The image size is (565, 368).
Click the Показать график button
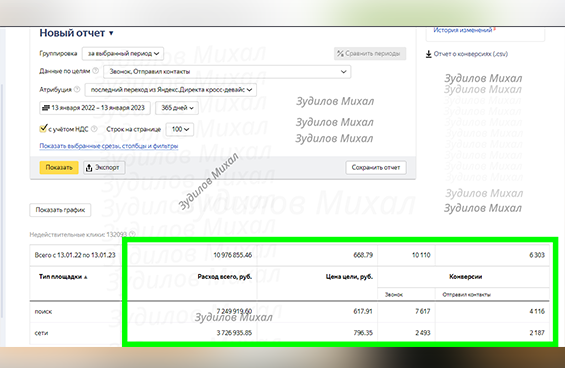coord(60,210)
